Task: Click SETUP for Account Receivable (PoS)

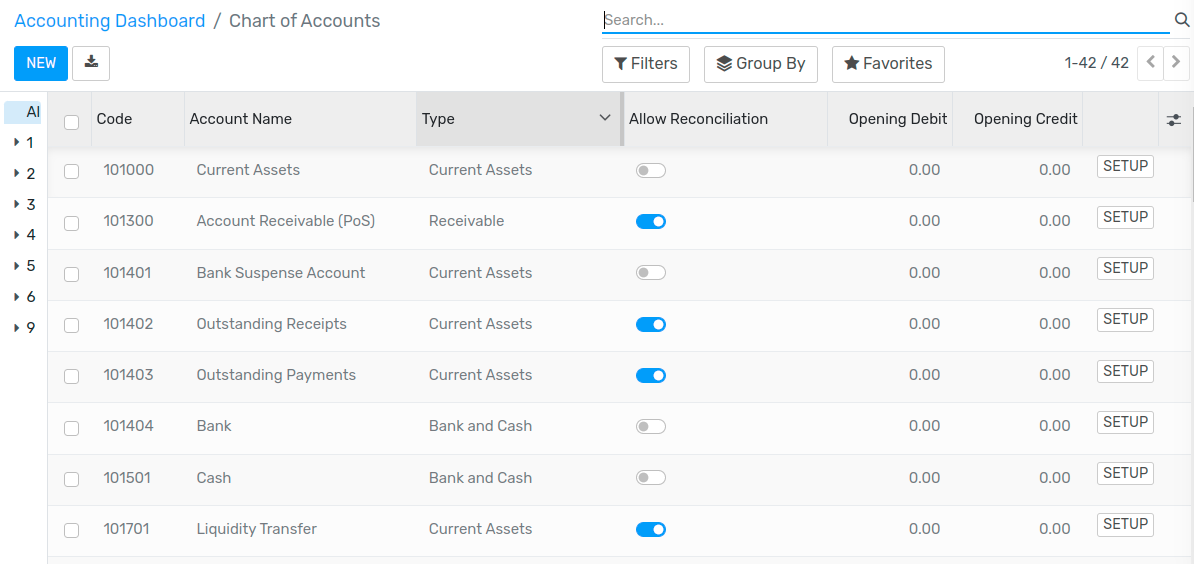Action: [1125, 217]
